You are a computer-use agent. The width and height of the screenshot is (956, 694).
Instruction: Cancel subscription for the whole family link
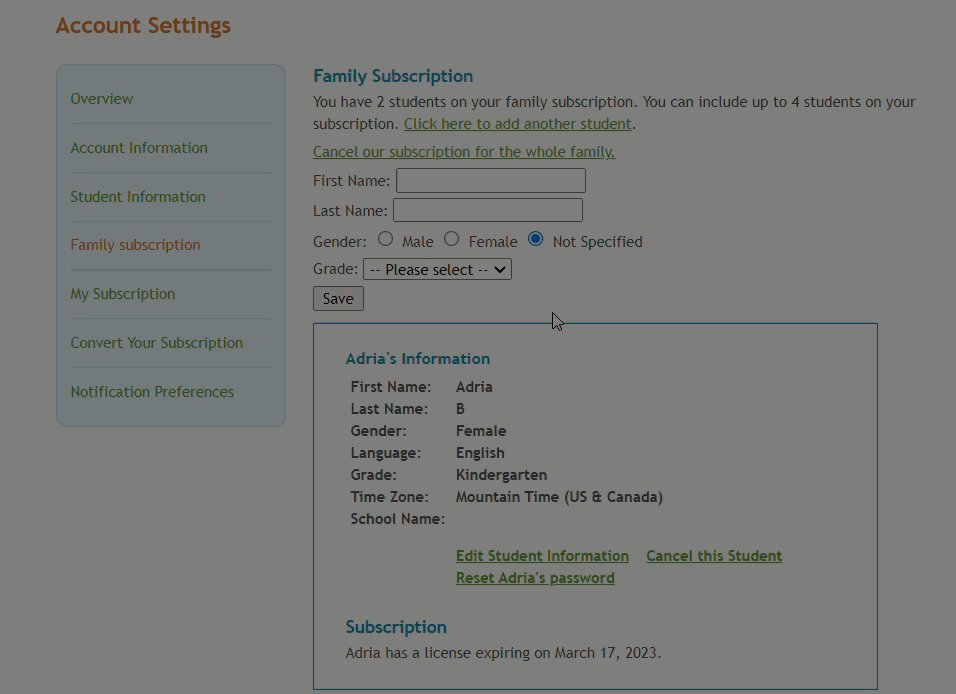coord(464,152)
